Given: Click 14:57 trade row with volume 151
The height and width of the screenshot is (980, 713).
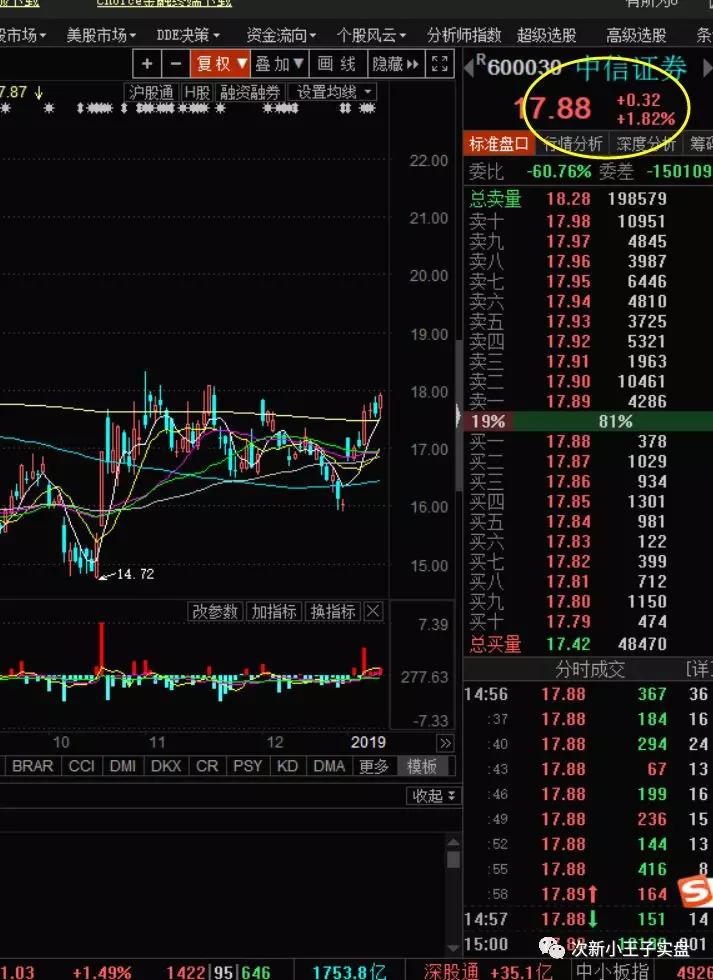Looking at the screenshot, I should pyautogui.click(x=588, y=919).
